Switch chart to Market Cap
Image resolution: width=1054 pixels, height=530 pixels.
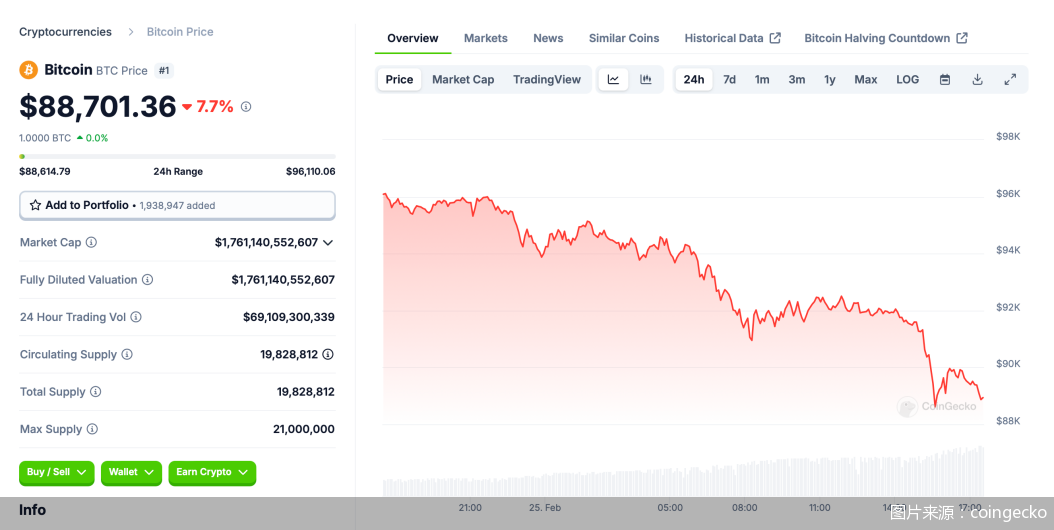[463, 80]
